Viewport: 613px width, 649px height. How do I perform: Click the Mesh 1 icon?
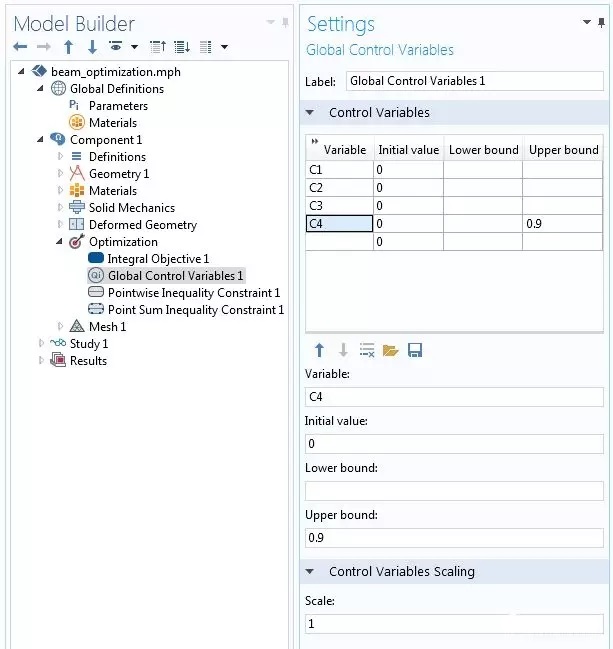click(x=77, y=326)
